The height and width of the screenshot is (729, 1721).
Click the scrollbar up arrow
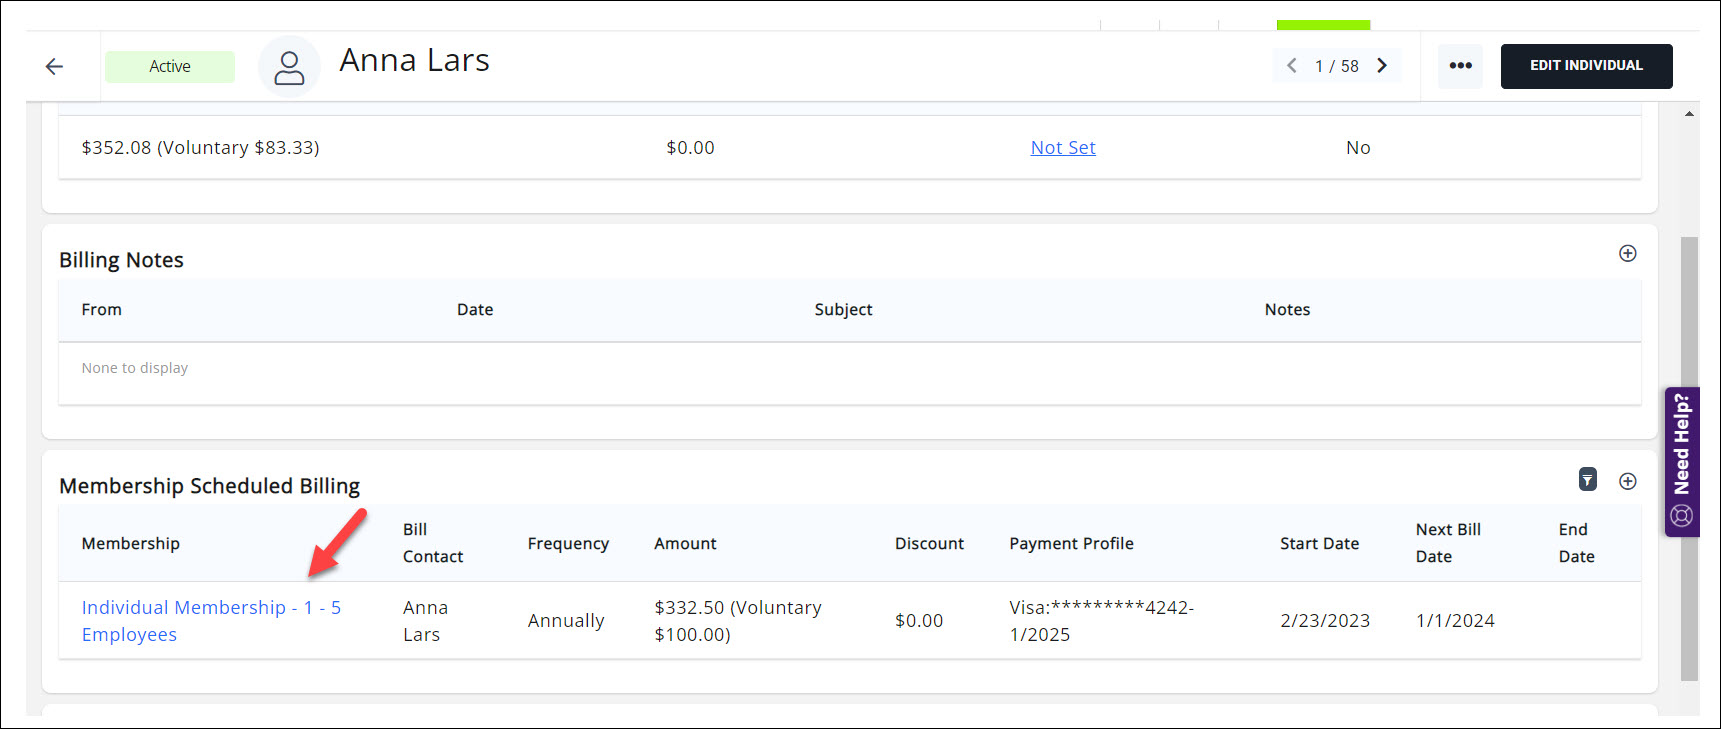1689,114
